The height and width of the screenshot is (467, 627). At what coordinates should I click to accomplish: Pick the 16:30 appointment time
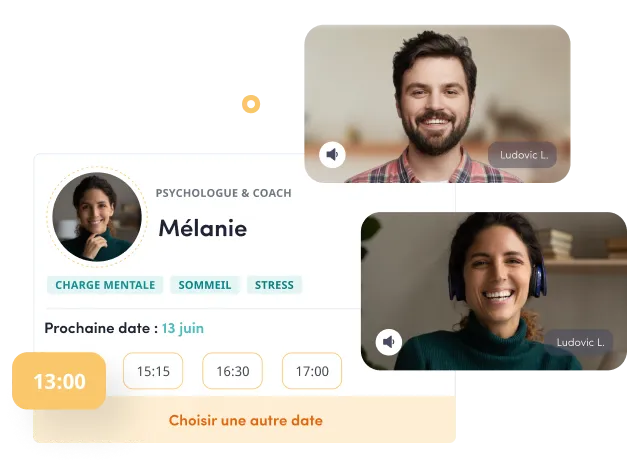(233, 371)
